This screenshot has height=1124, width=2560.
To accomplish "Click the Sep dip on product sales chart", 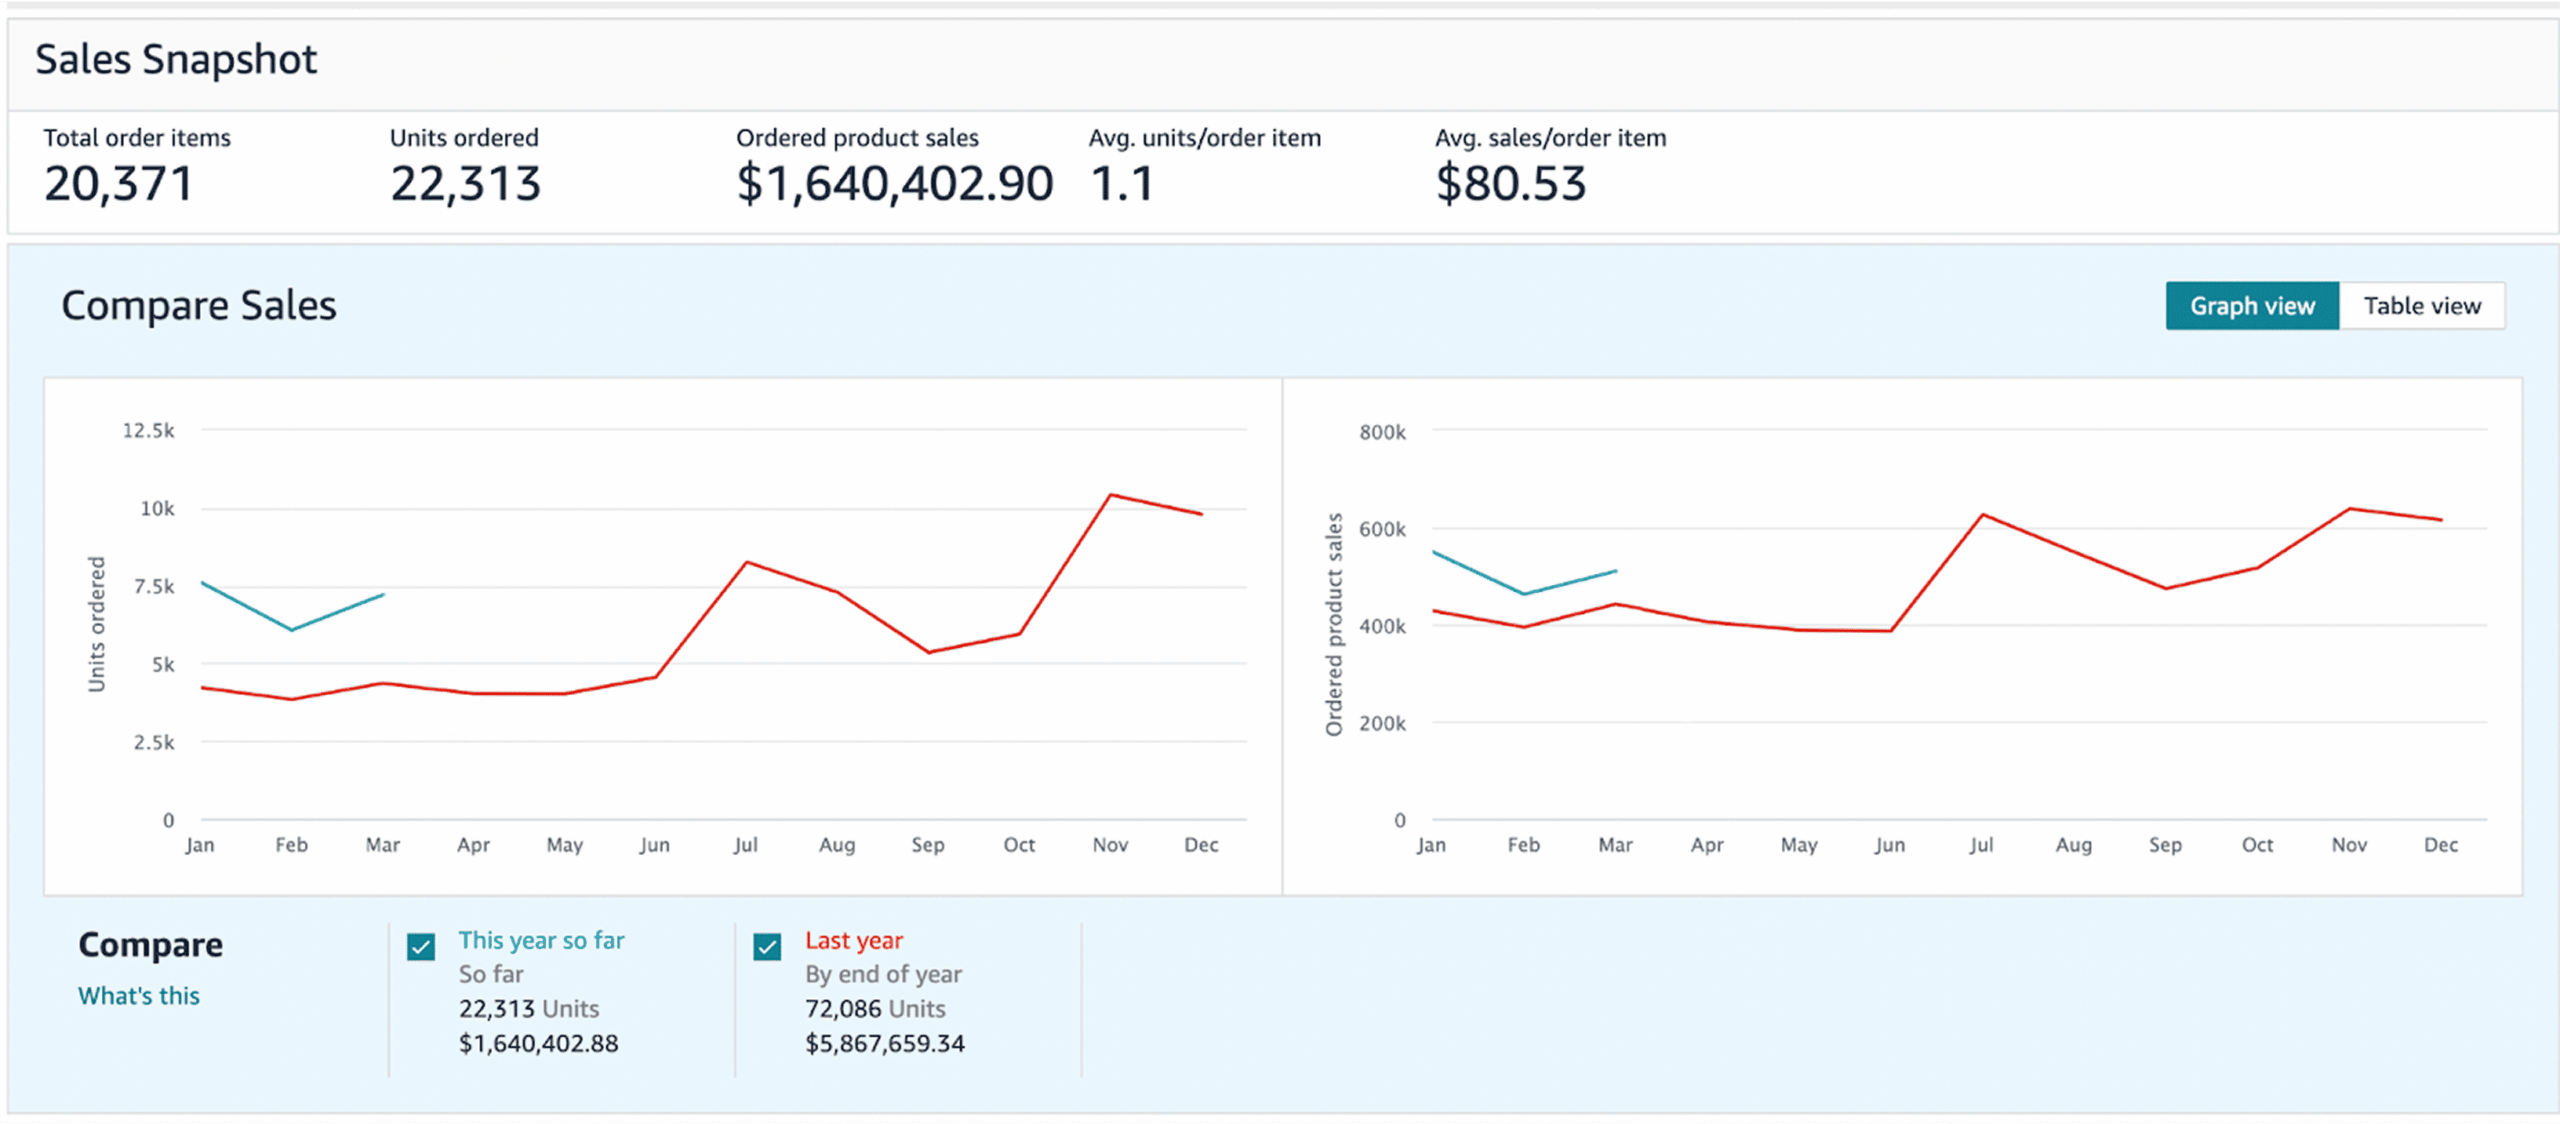I will tap(2166, 588).
